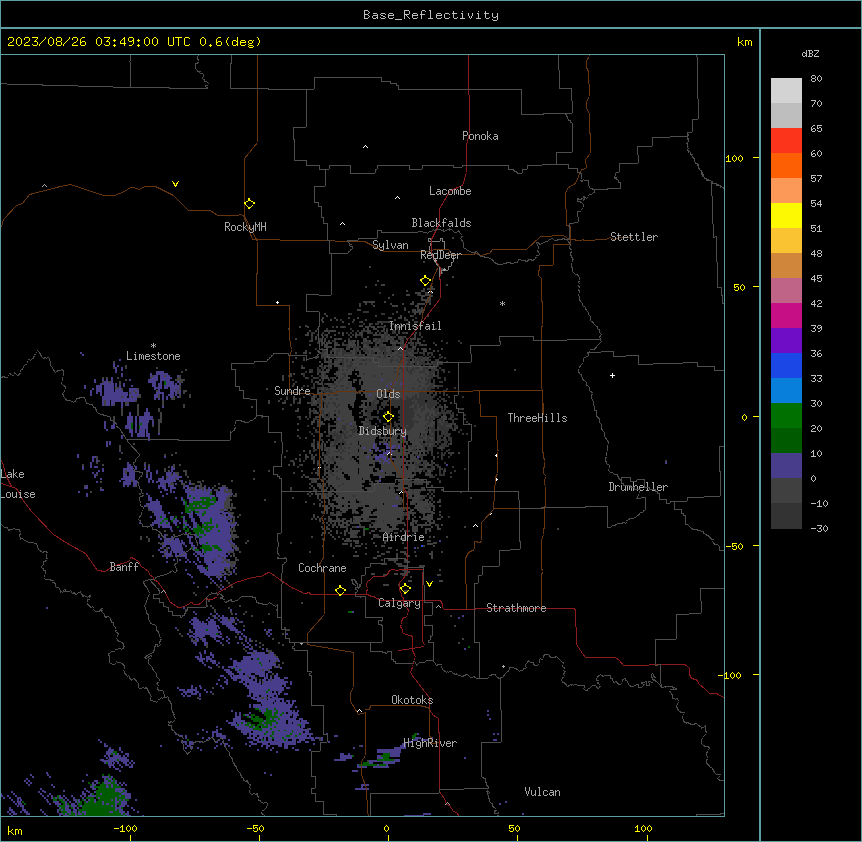Click the Didsbury city label
Viewport: 862px width, 842px height.
(383, 431)
